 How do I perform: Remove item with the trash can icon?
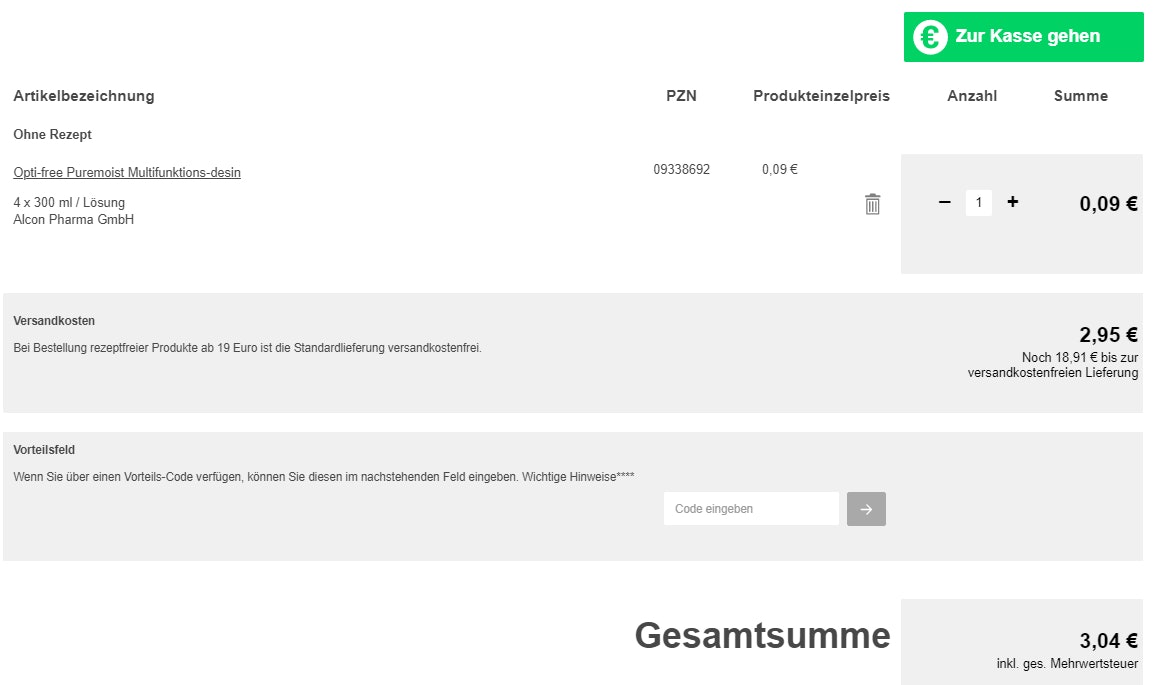(x=872, y=204)
